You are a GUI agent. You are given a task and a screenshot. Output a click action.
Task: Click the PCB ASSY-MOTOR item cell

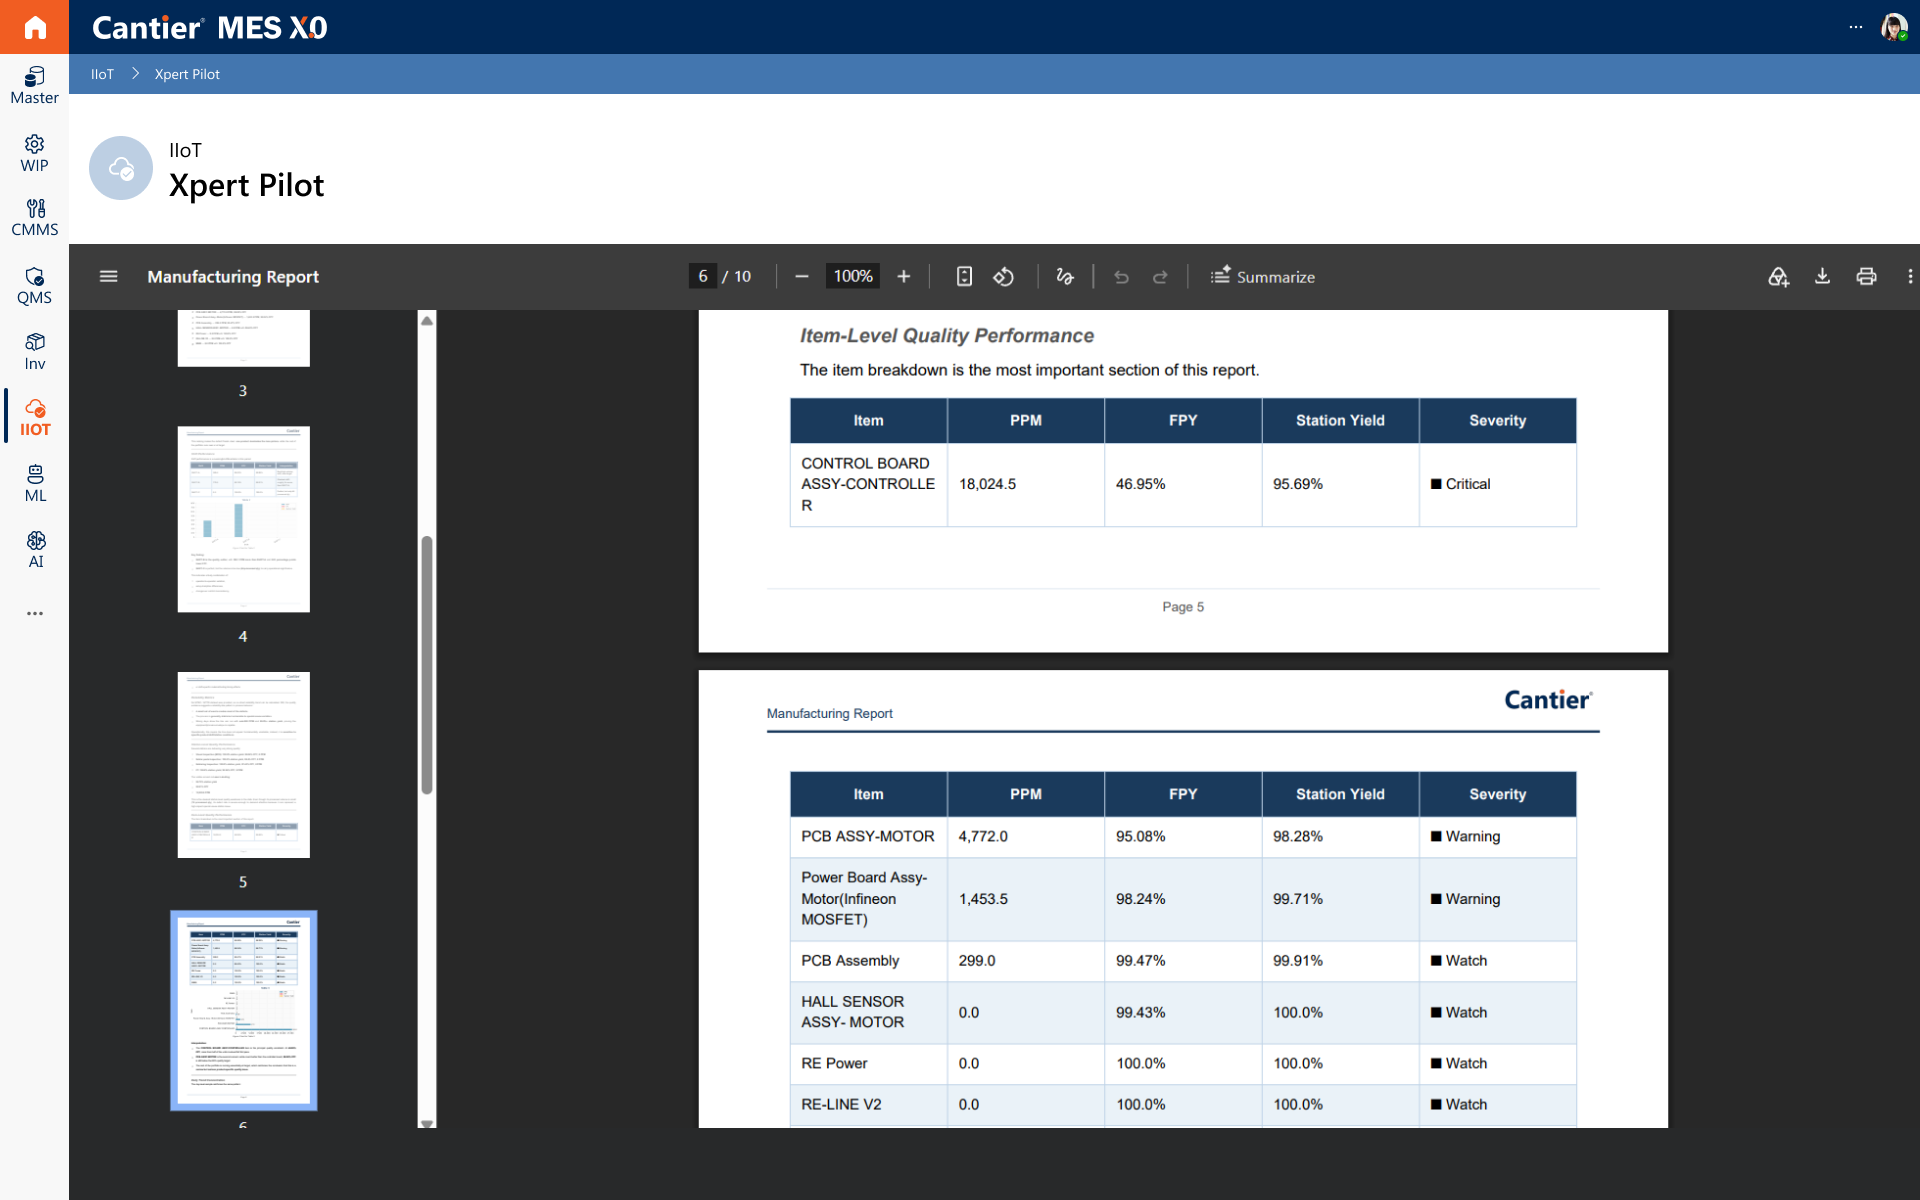[x=868, y=836]
